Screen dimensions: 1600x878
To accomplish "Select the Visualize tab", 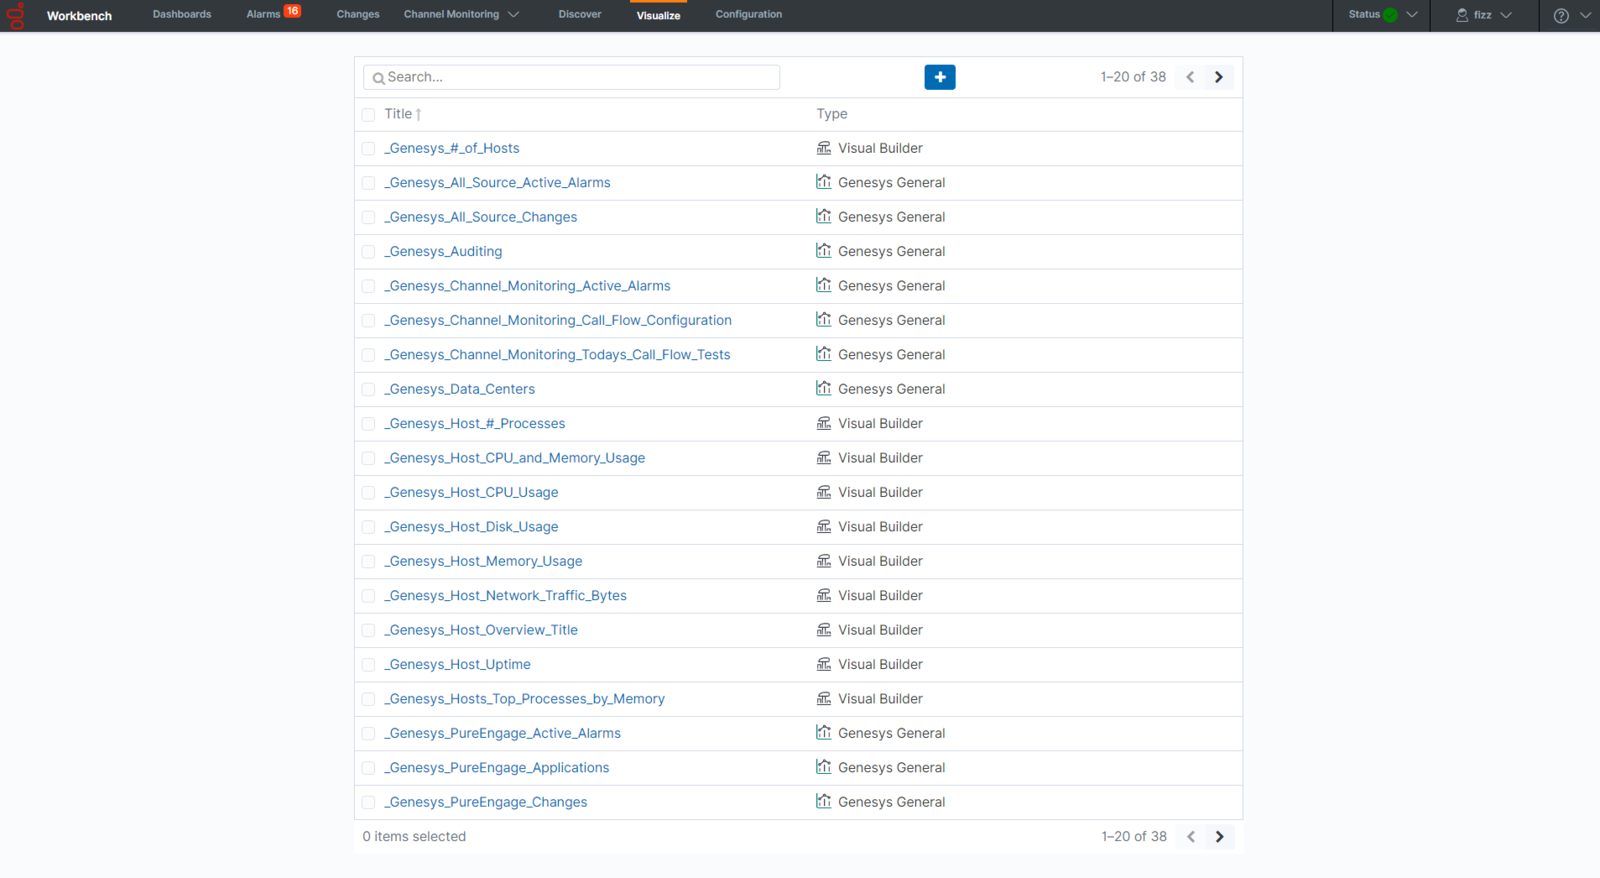I will point(658,15).
